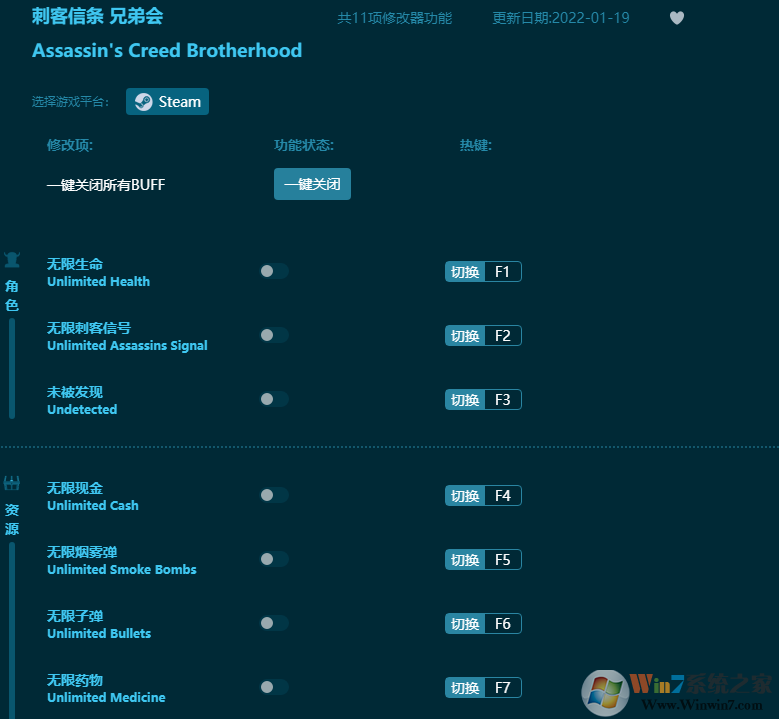Click the 角色 character section helmet icon
The image size is (779, 719).
[x=12, y=259]
